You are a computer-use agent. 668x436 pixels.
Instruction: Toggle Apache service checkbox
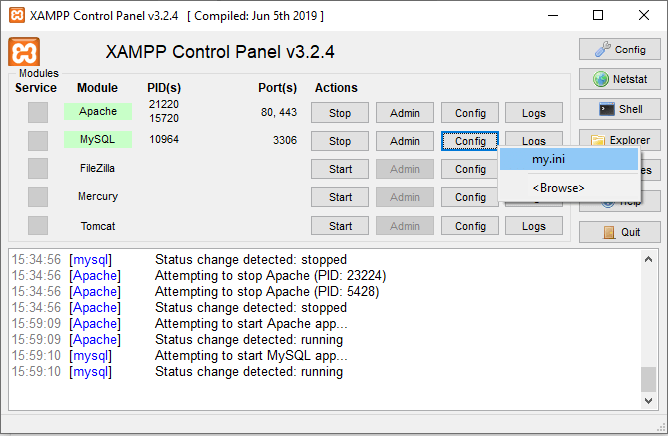pyautogui.click(x=37, y=113)
